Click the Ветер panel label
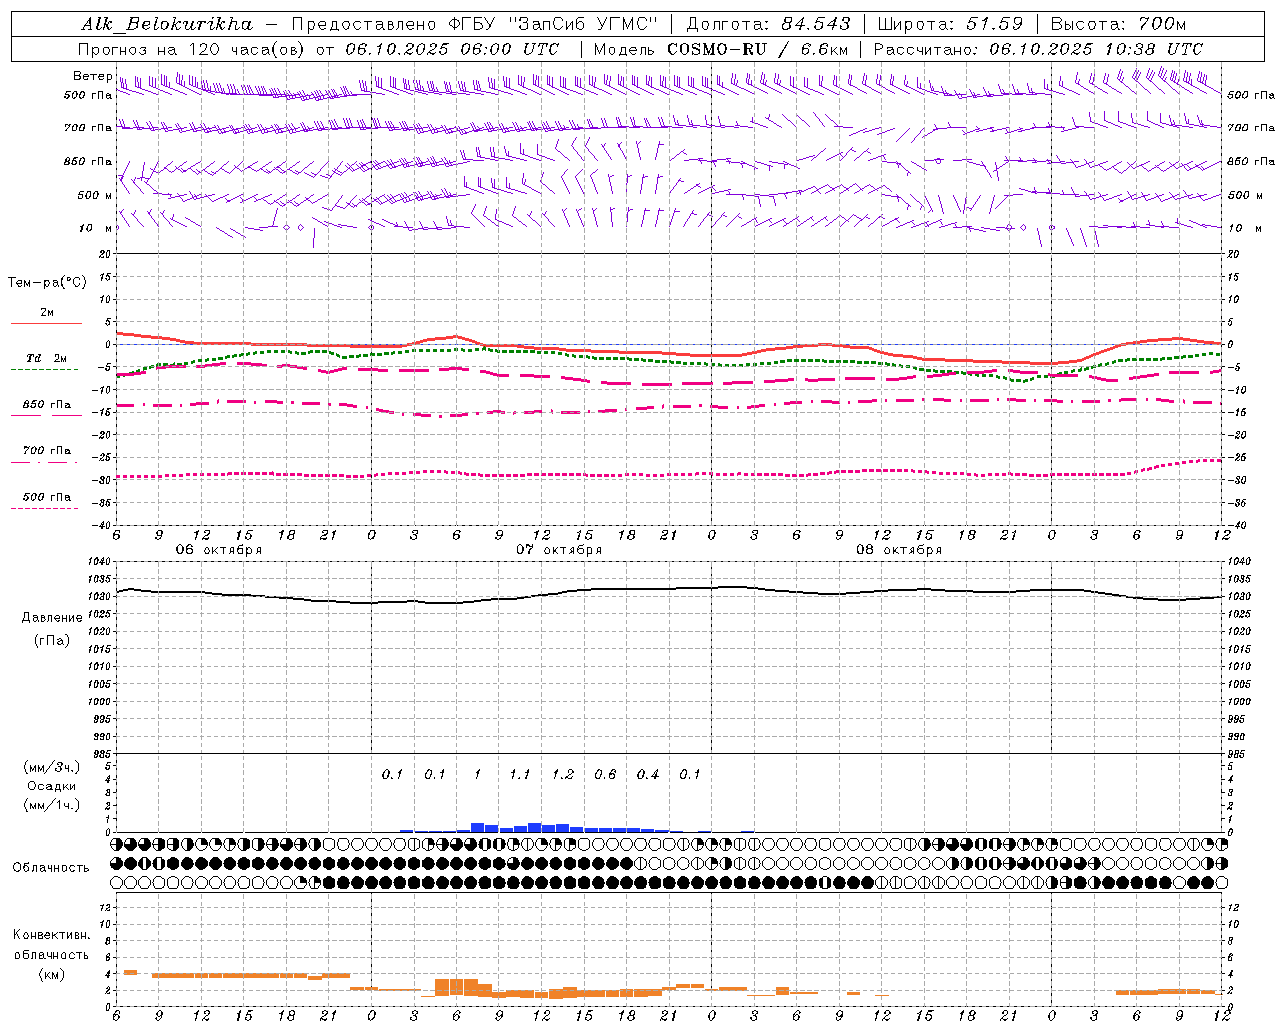 pos(92,76)
